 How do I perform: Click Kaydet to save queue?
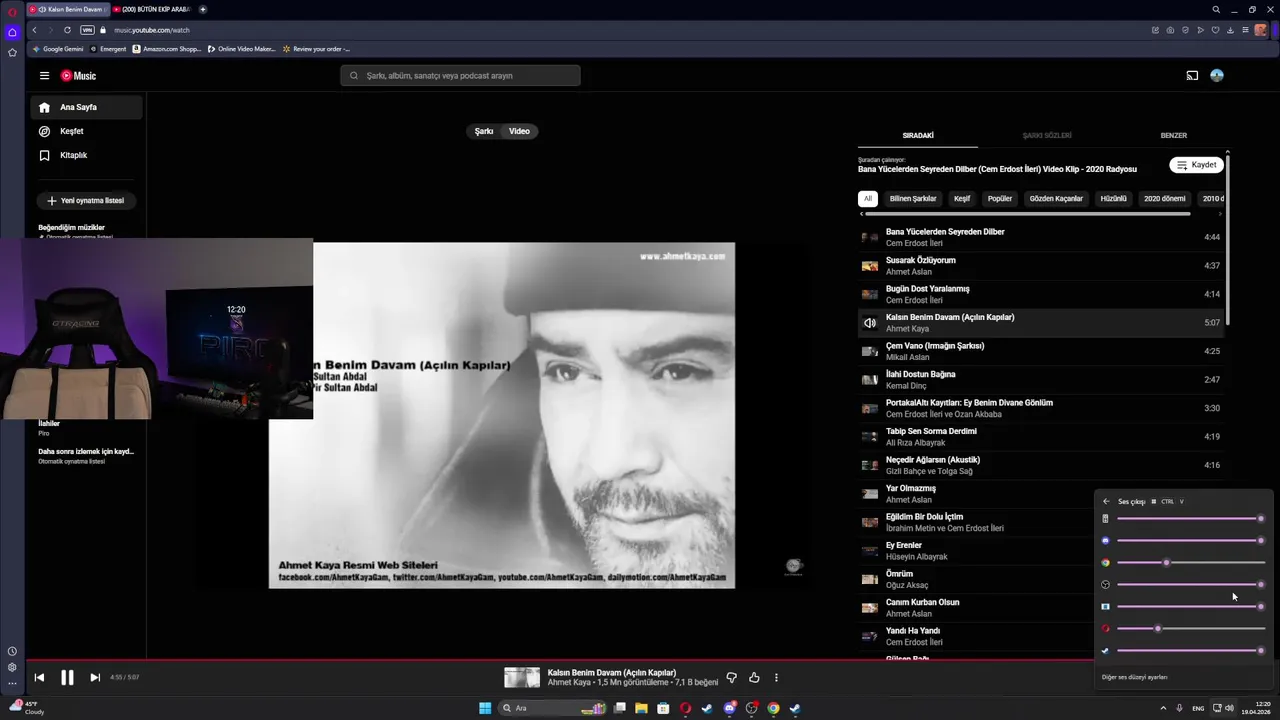pyautogui.click(x=1196, y=165)
